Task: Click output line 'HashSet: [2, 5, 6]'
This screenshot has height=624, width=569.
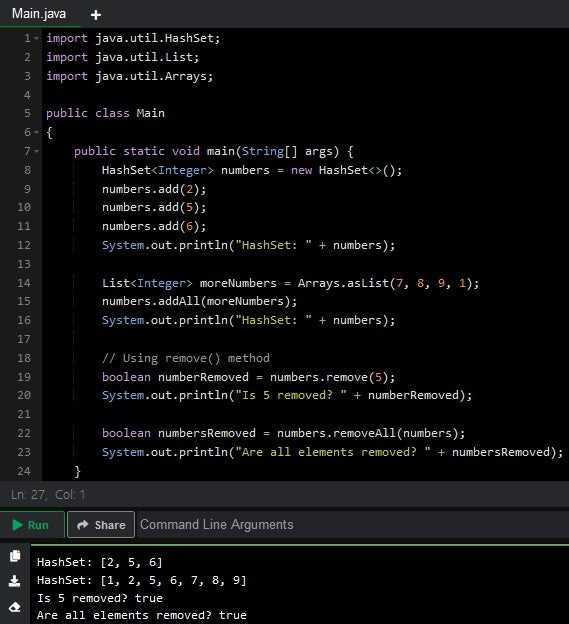Action: pos(99,562)
